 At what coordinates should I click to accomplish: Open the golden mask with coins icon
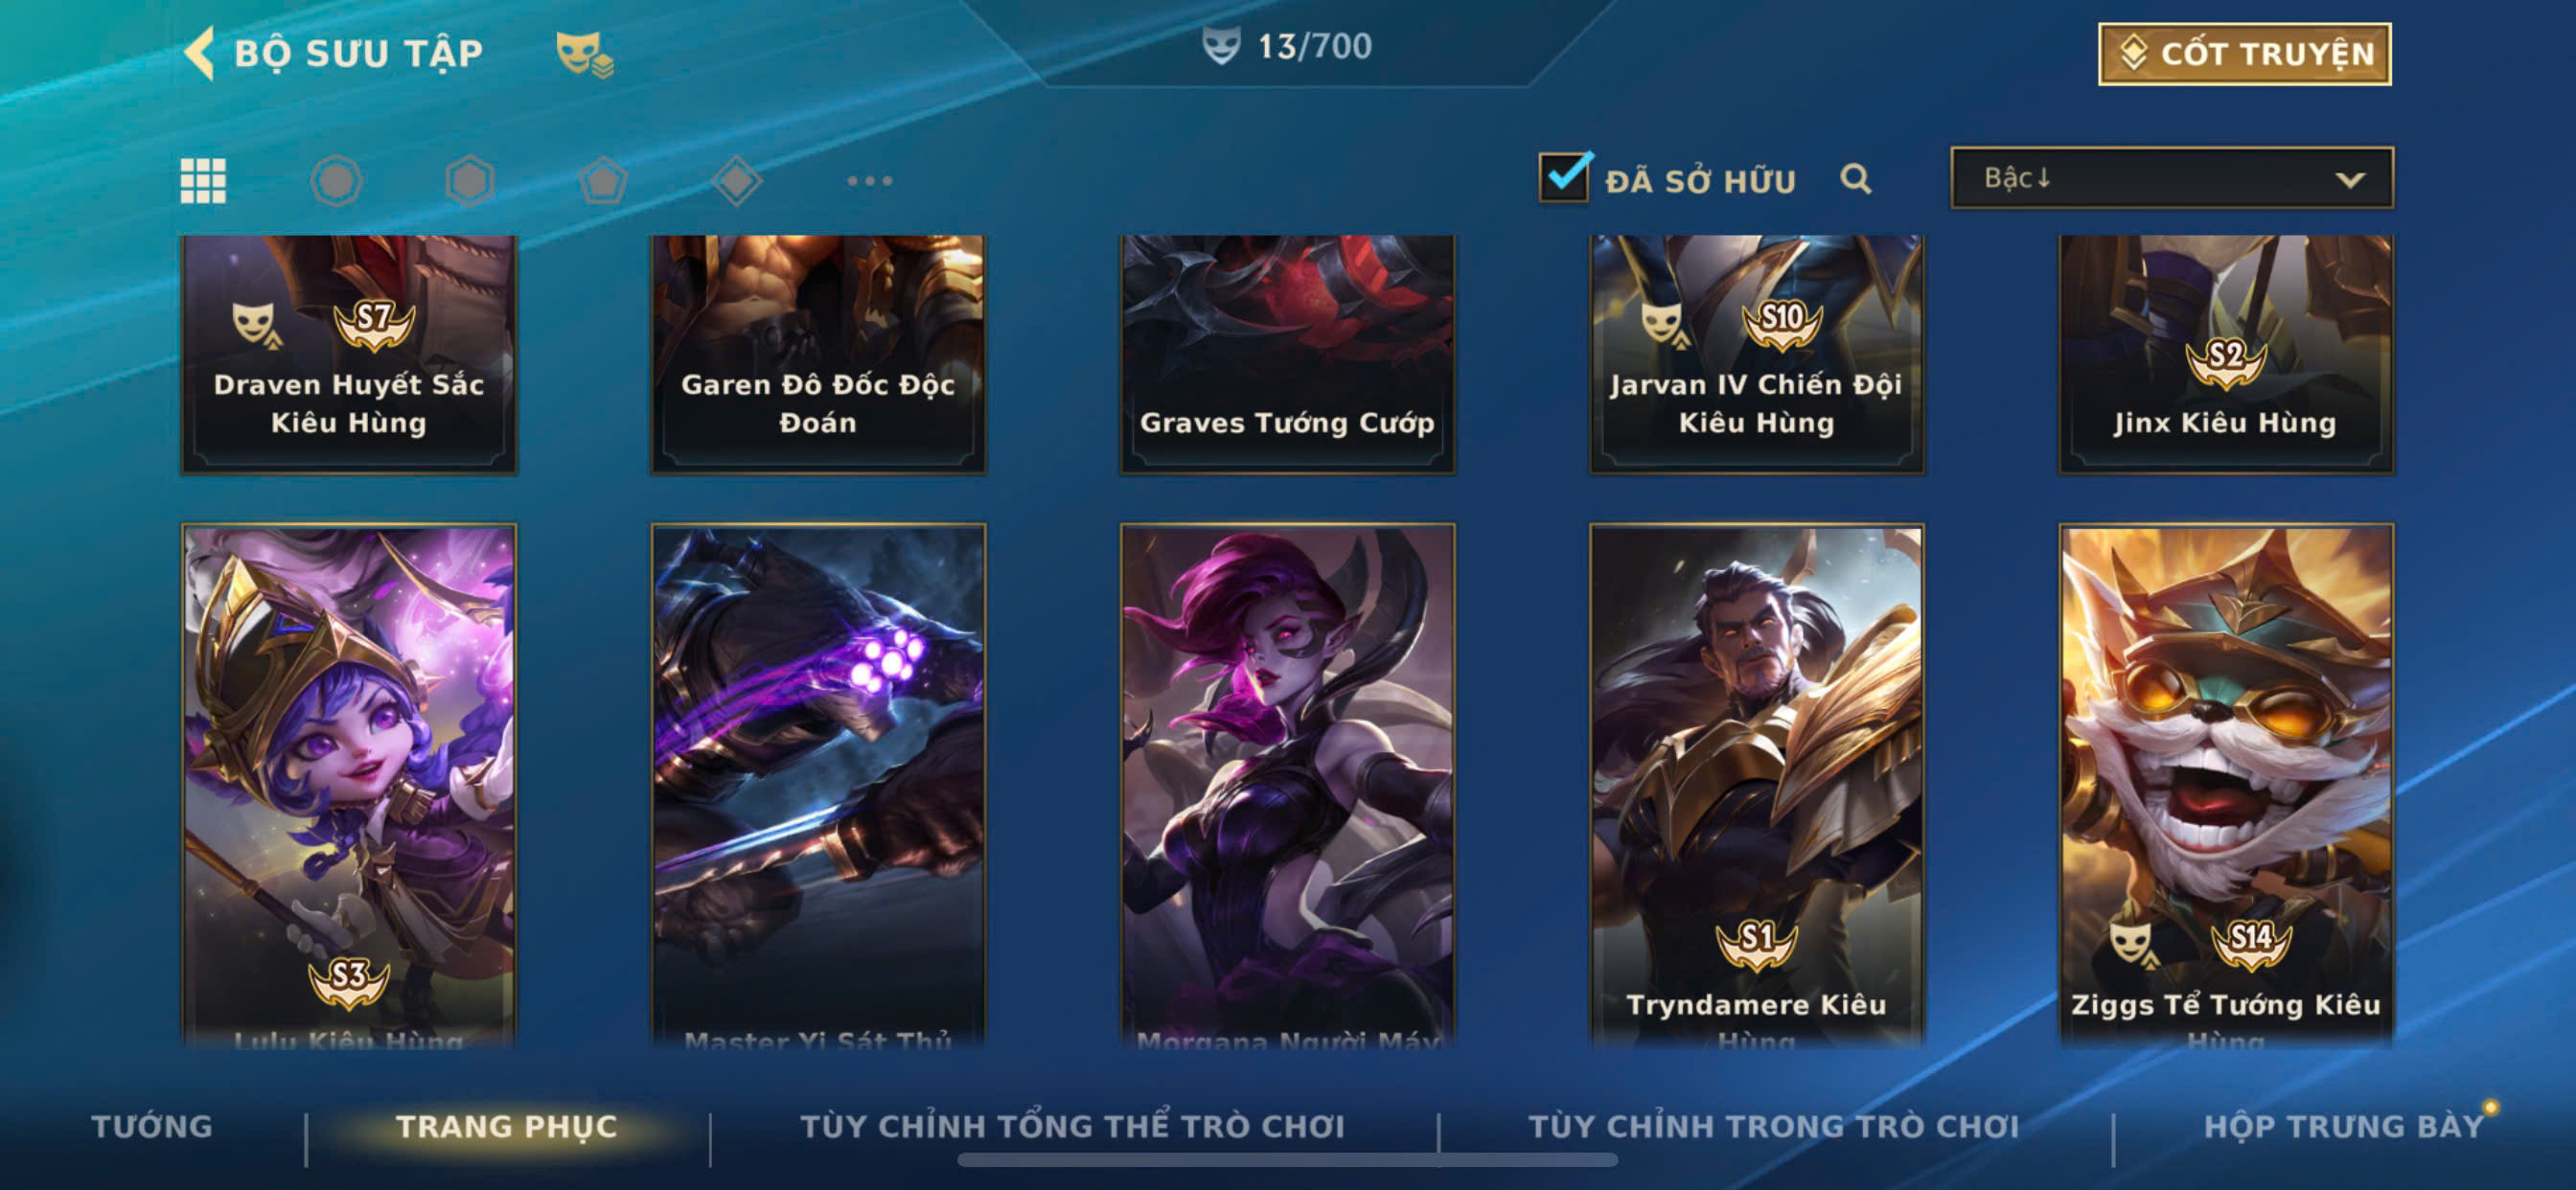585,54
